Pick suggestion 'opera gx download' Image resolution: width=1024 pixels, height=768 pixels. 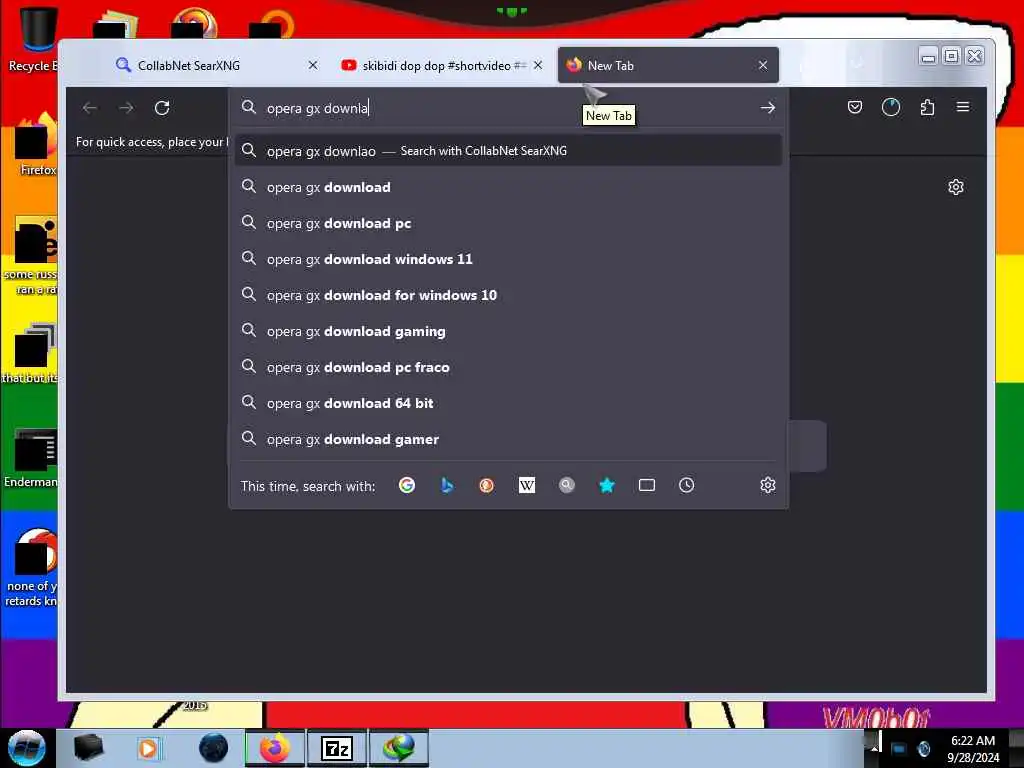(x=508, y=187)
